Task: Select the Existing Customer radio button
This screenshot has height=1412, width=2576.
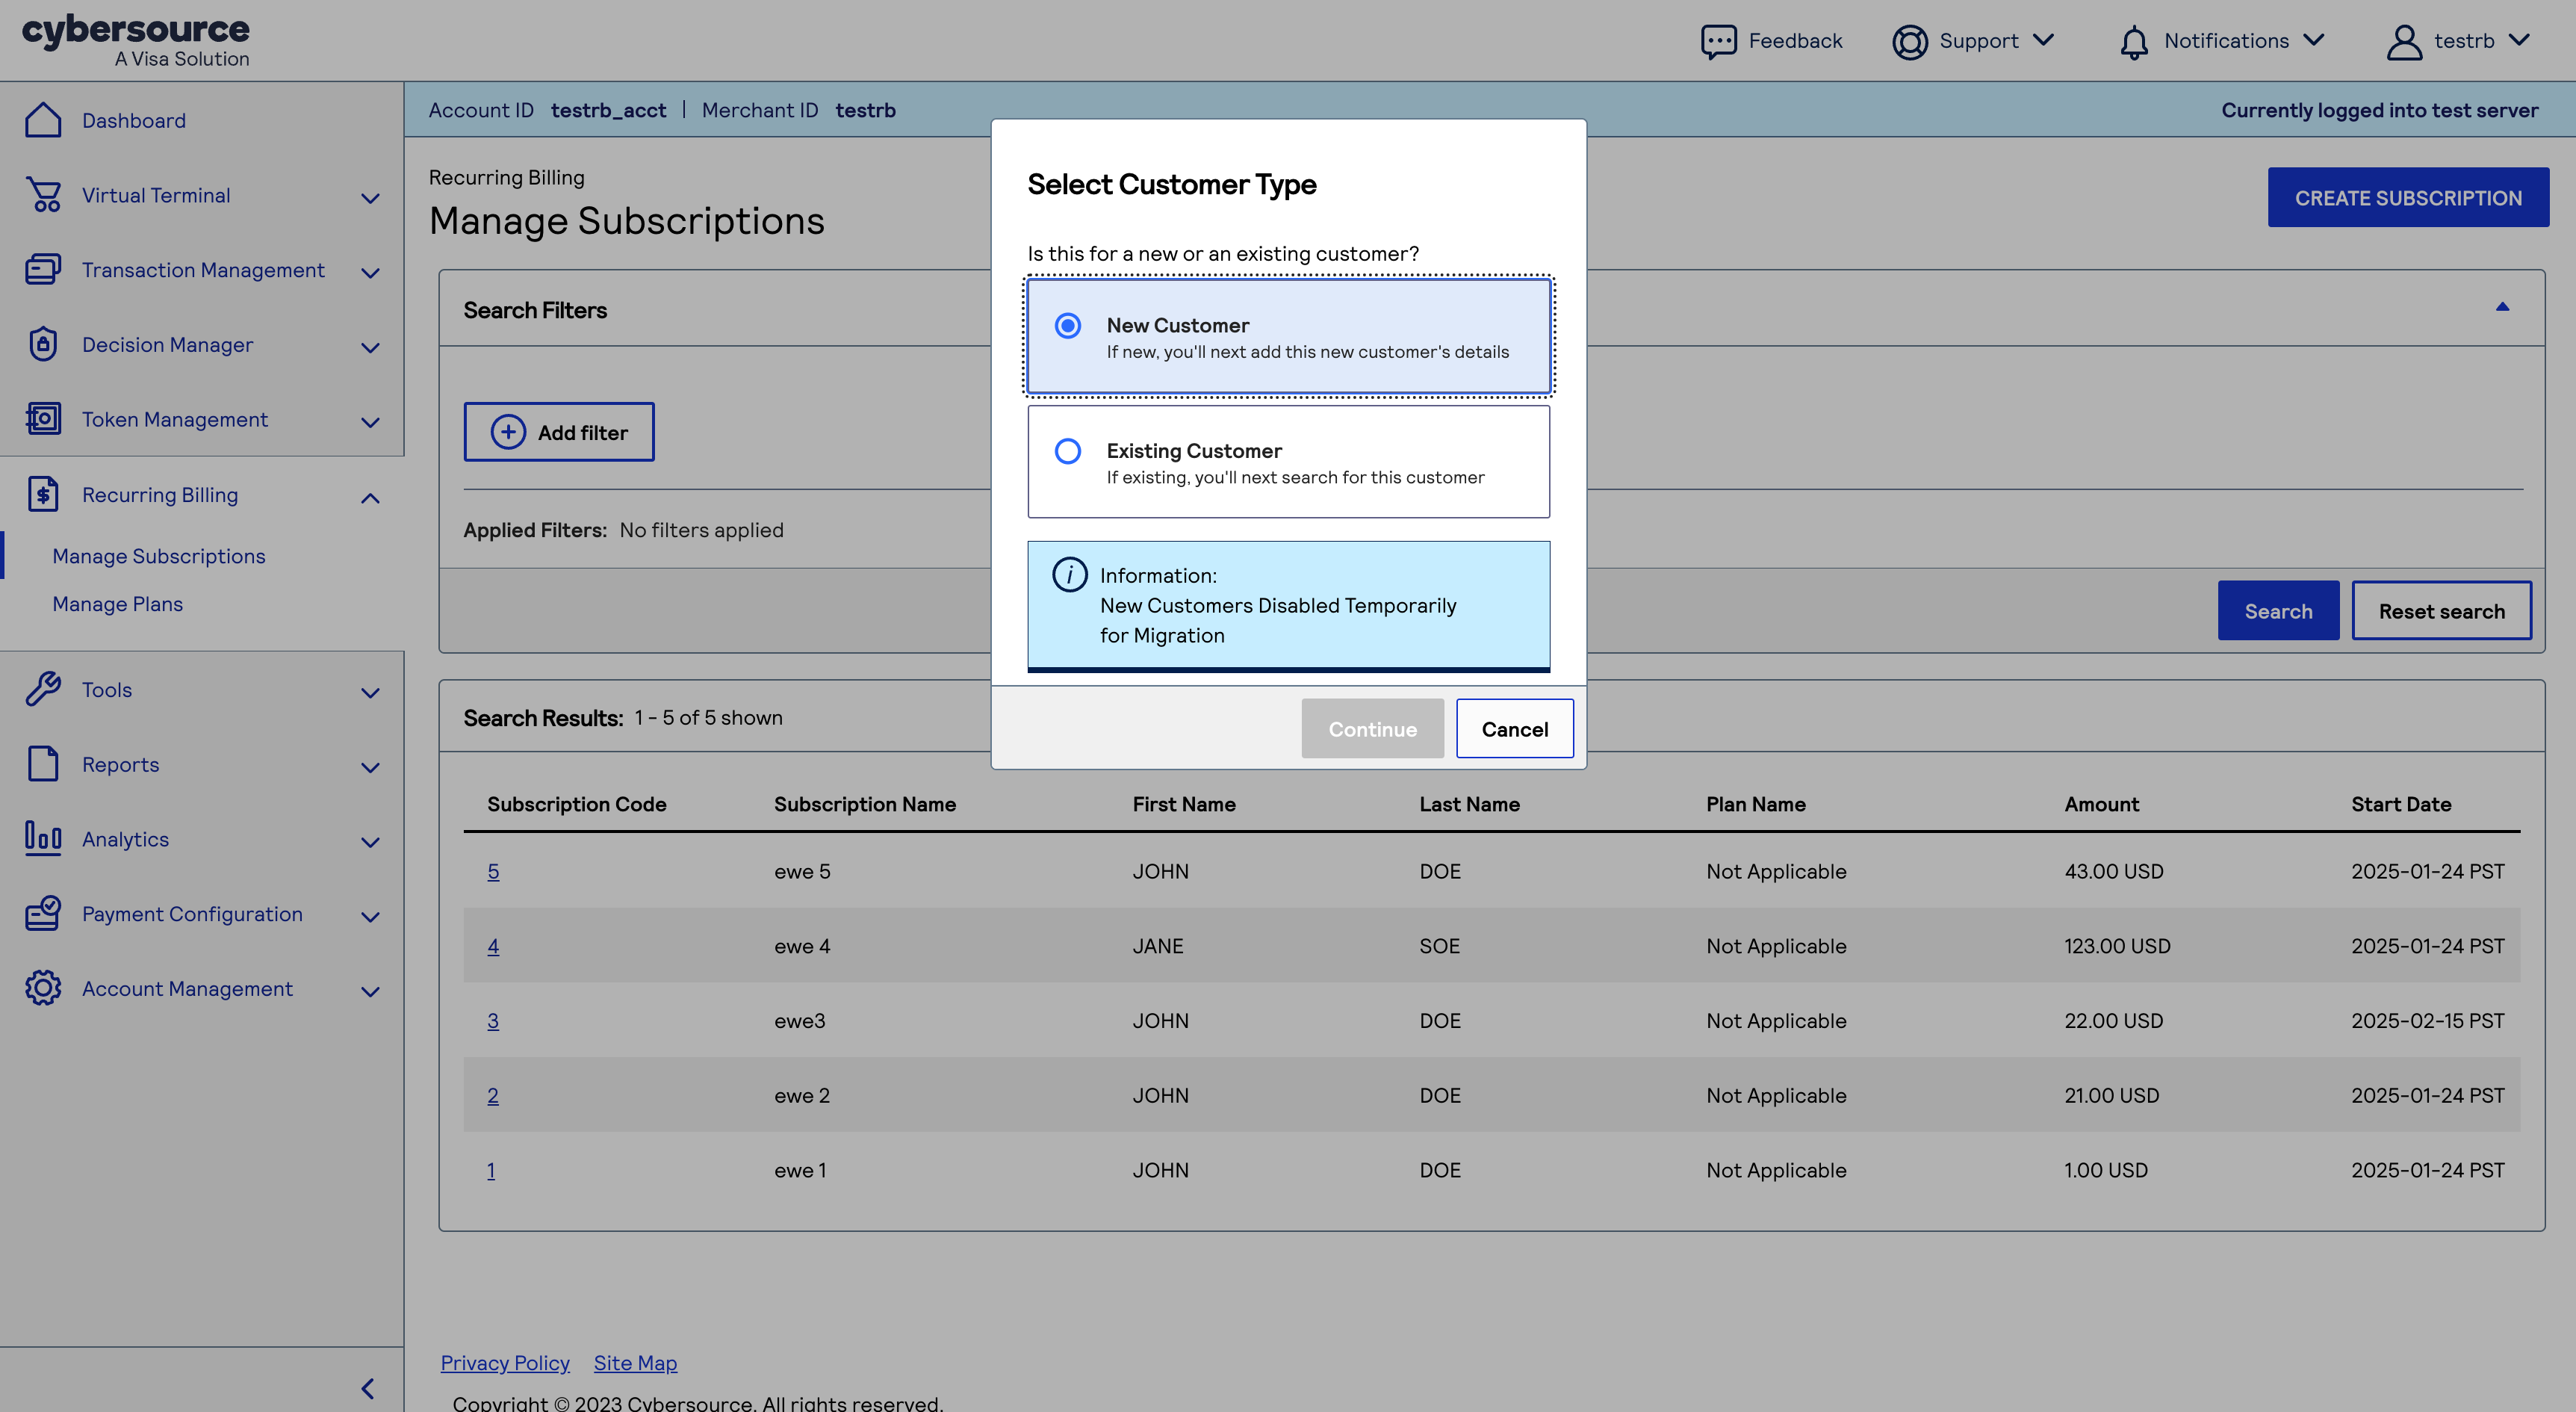Action: click(1068, 451)
